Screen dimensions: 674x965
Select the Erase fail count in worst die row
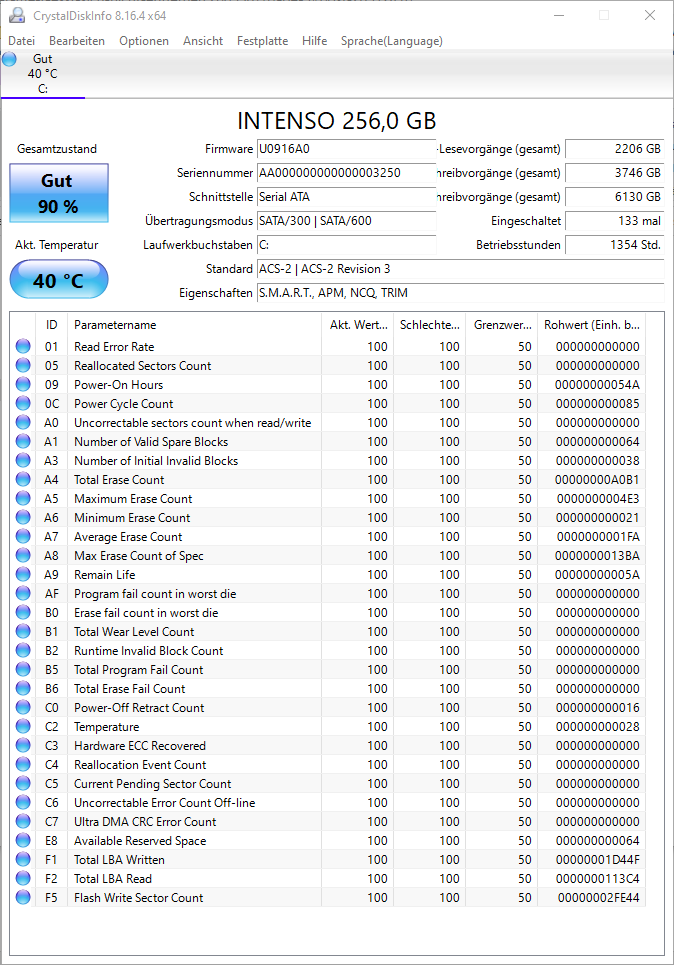[x=329, y=612]
